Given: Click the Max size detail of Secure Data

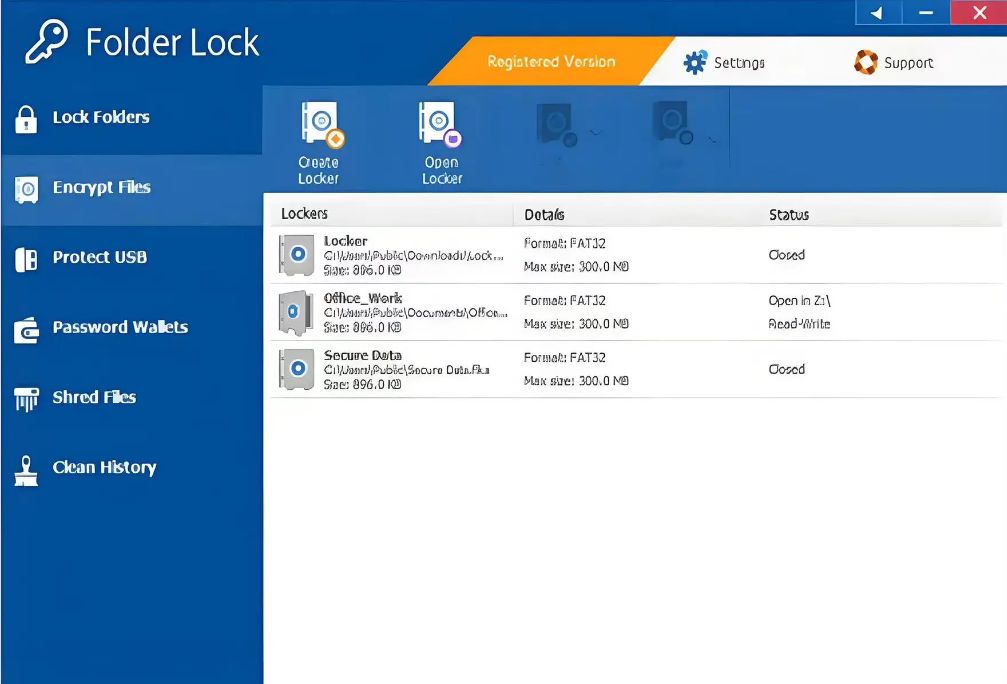Looking at the screenshot, I should (576, 381).
